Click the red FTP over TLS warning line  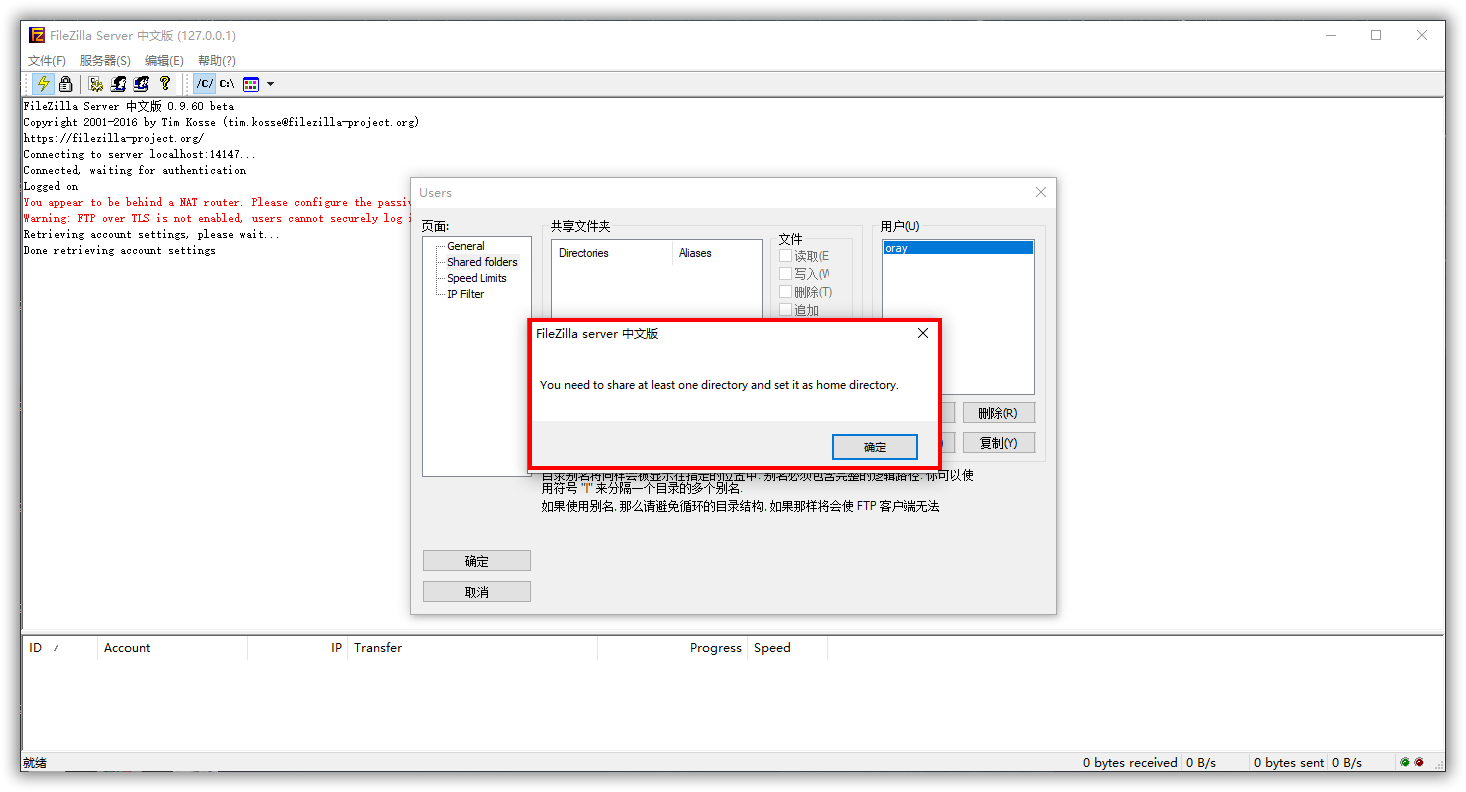(216, 218)
